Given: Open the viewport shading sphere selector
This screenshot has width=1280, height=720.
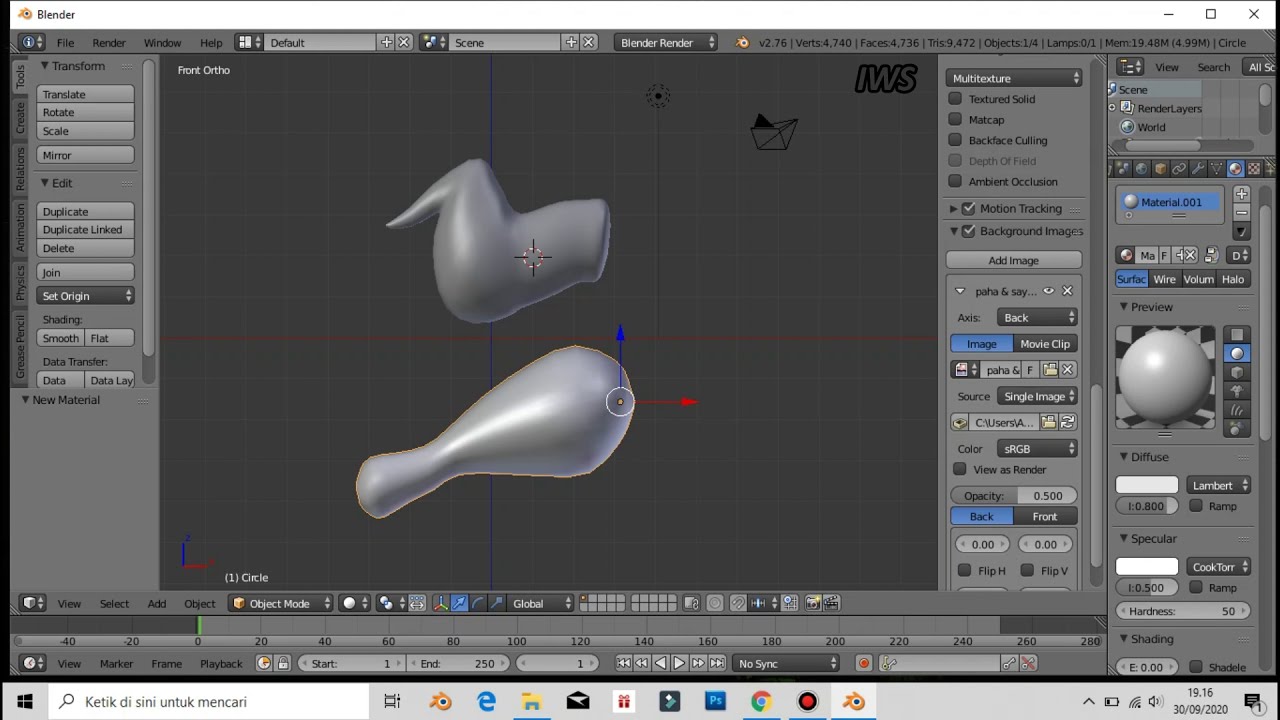Looking at the screenshot, I should [x=355, y=603].
